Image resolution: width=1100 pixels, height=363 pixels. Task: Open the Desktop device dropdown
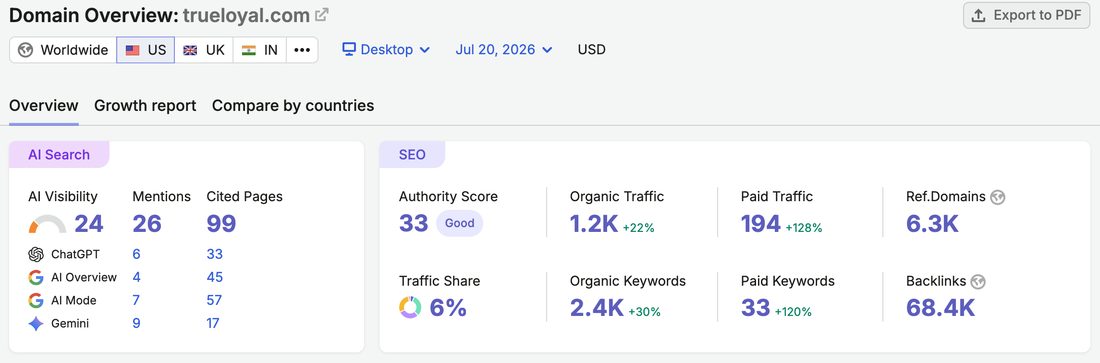(x=386, y=50)
